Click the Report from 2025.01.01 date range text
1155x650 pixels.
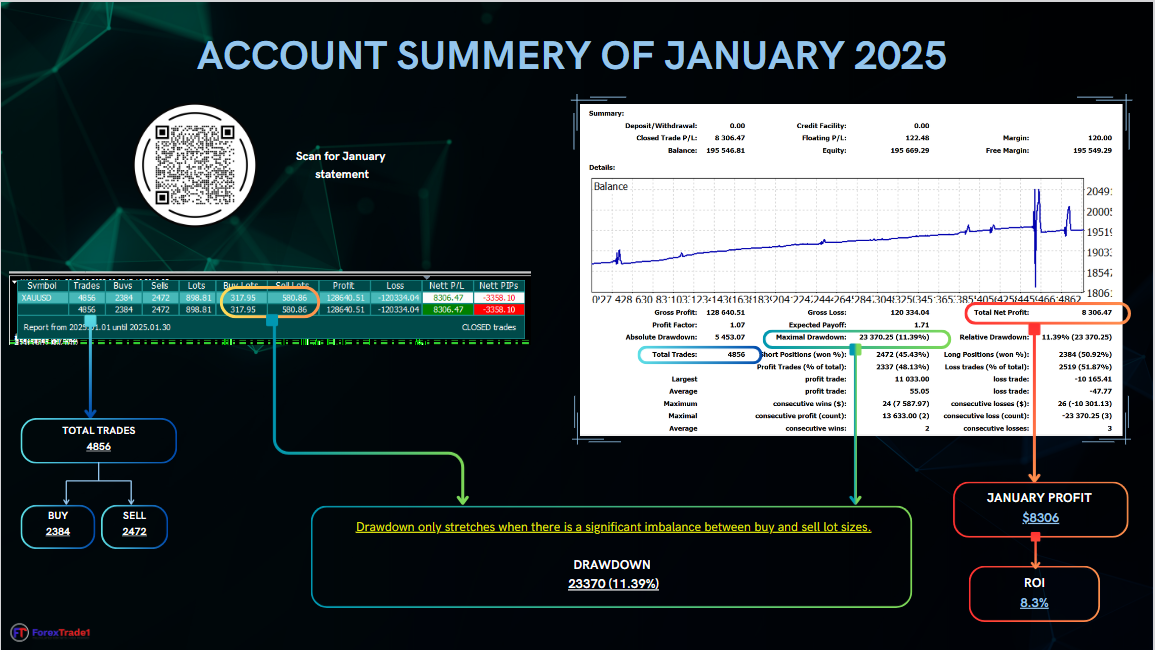click(x=96, y=327)
